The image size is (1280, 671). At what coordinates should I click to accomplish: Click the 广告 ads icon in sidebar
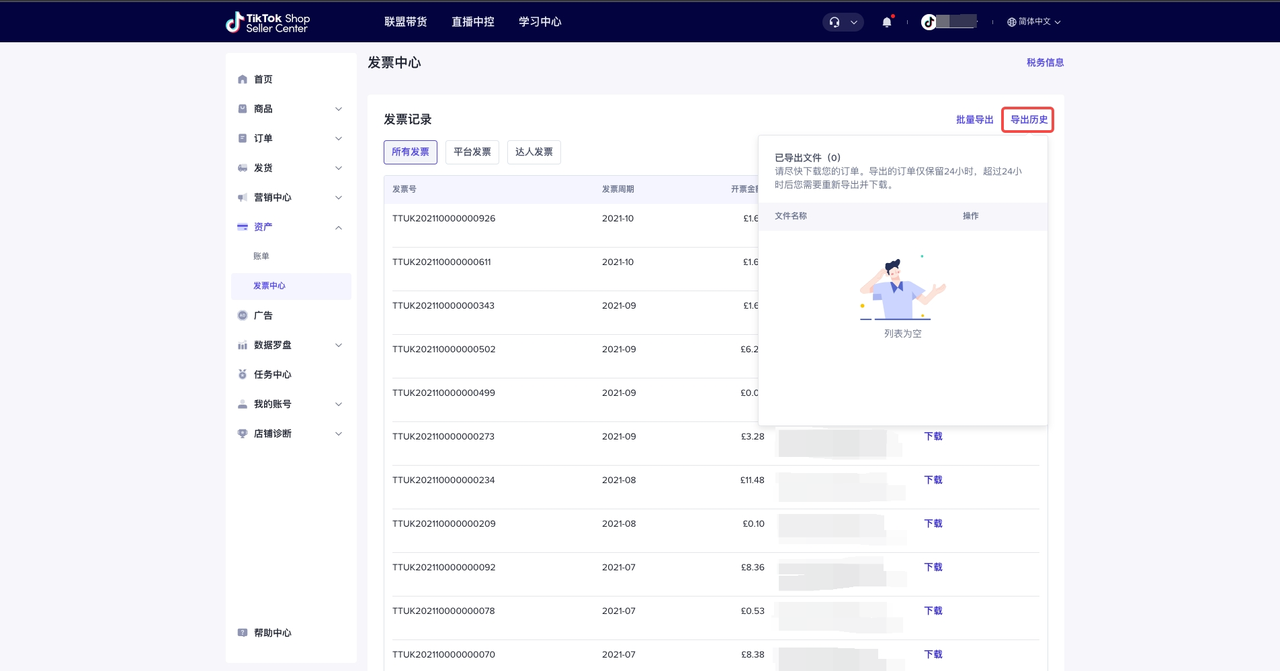(242, 315)
